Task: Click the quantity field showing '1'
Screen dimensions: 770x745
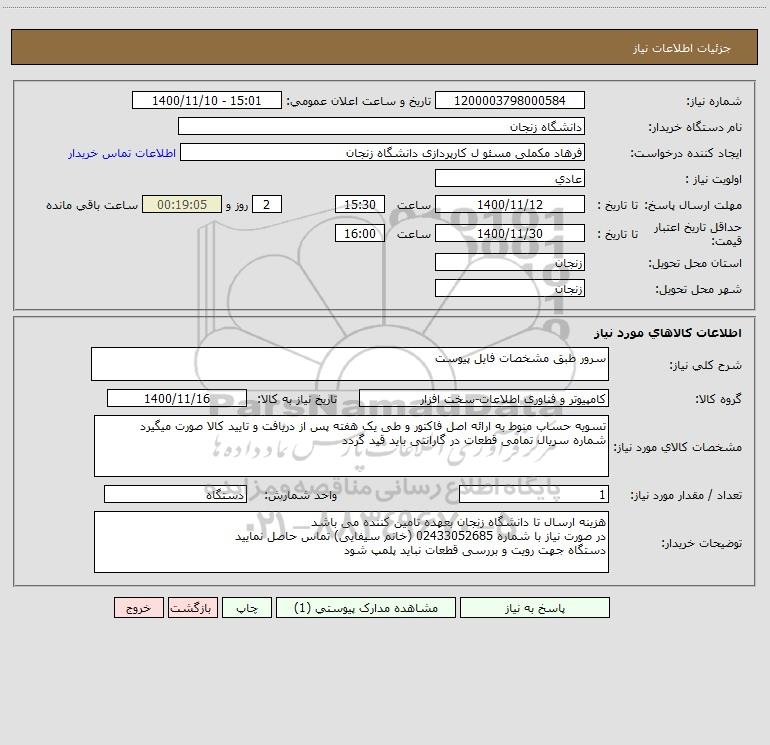Action: coord(534,494)
